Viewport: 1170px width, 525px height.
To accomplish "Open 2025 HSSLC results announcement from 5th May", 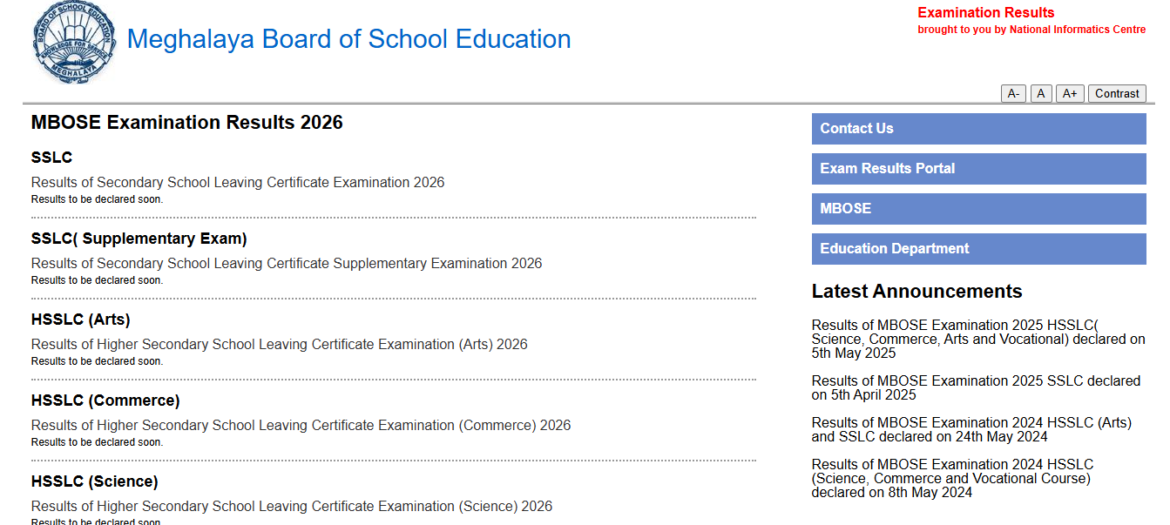I will tap(977, 339).
